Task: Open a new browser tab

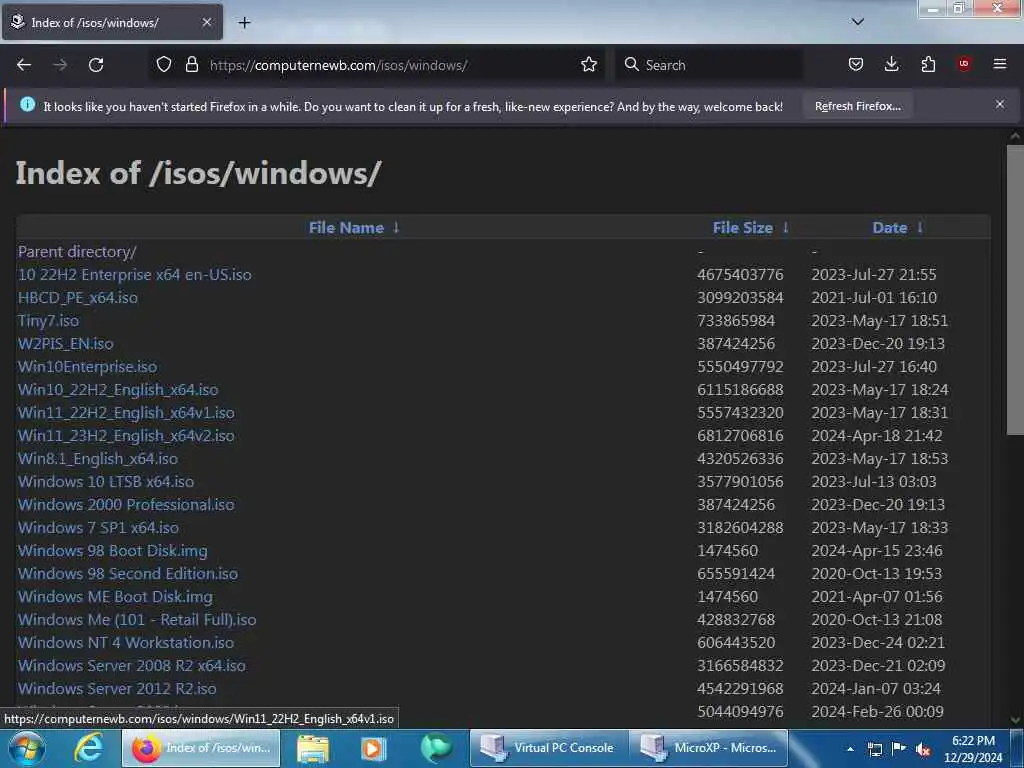Action: point(244,23)
